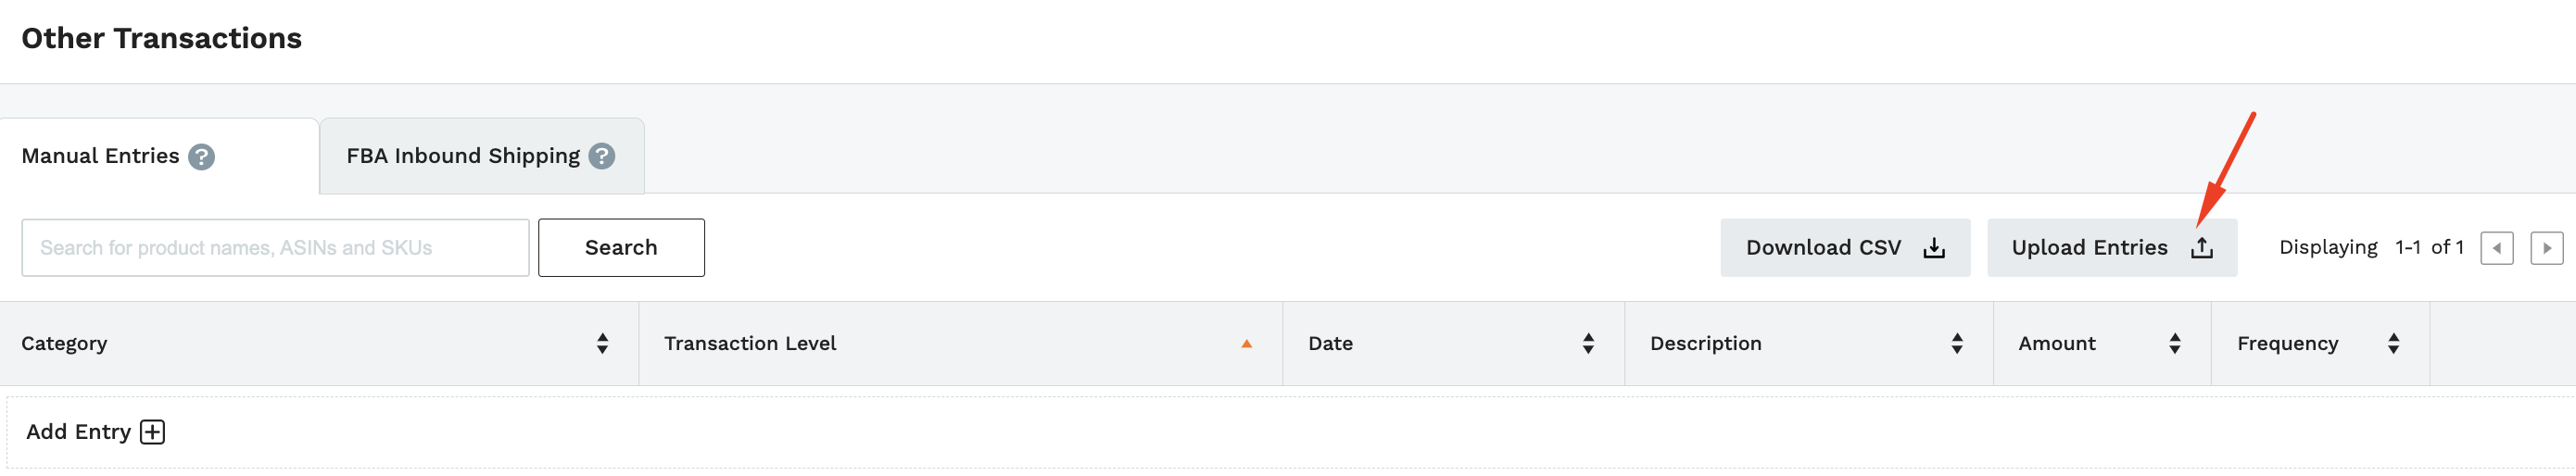
Task: Click the Manual Entries help question icon
Action: tap(201, 157)
